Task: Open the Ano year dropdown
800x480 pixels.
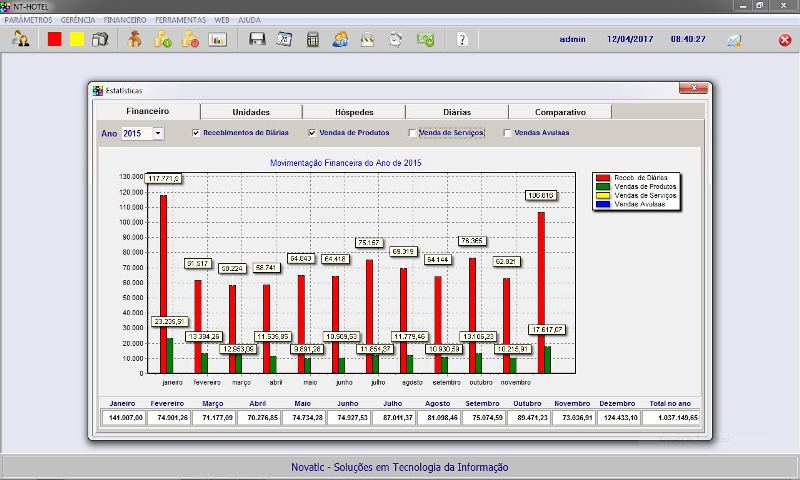Action: 158,133
